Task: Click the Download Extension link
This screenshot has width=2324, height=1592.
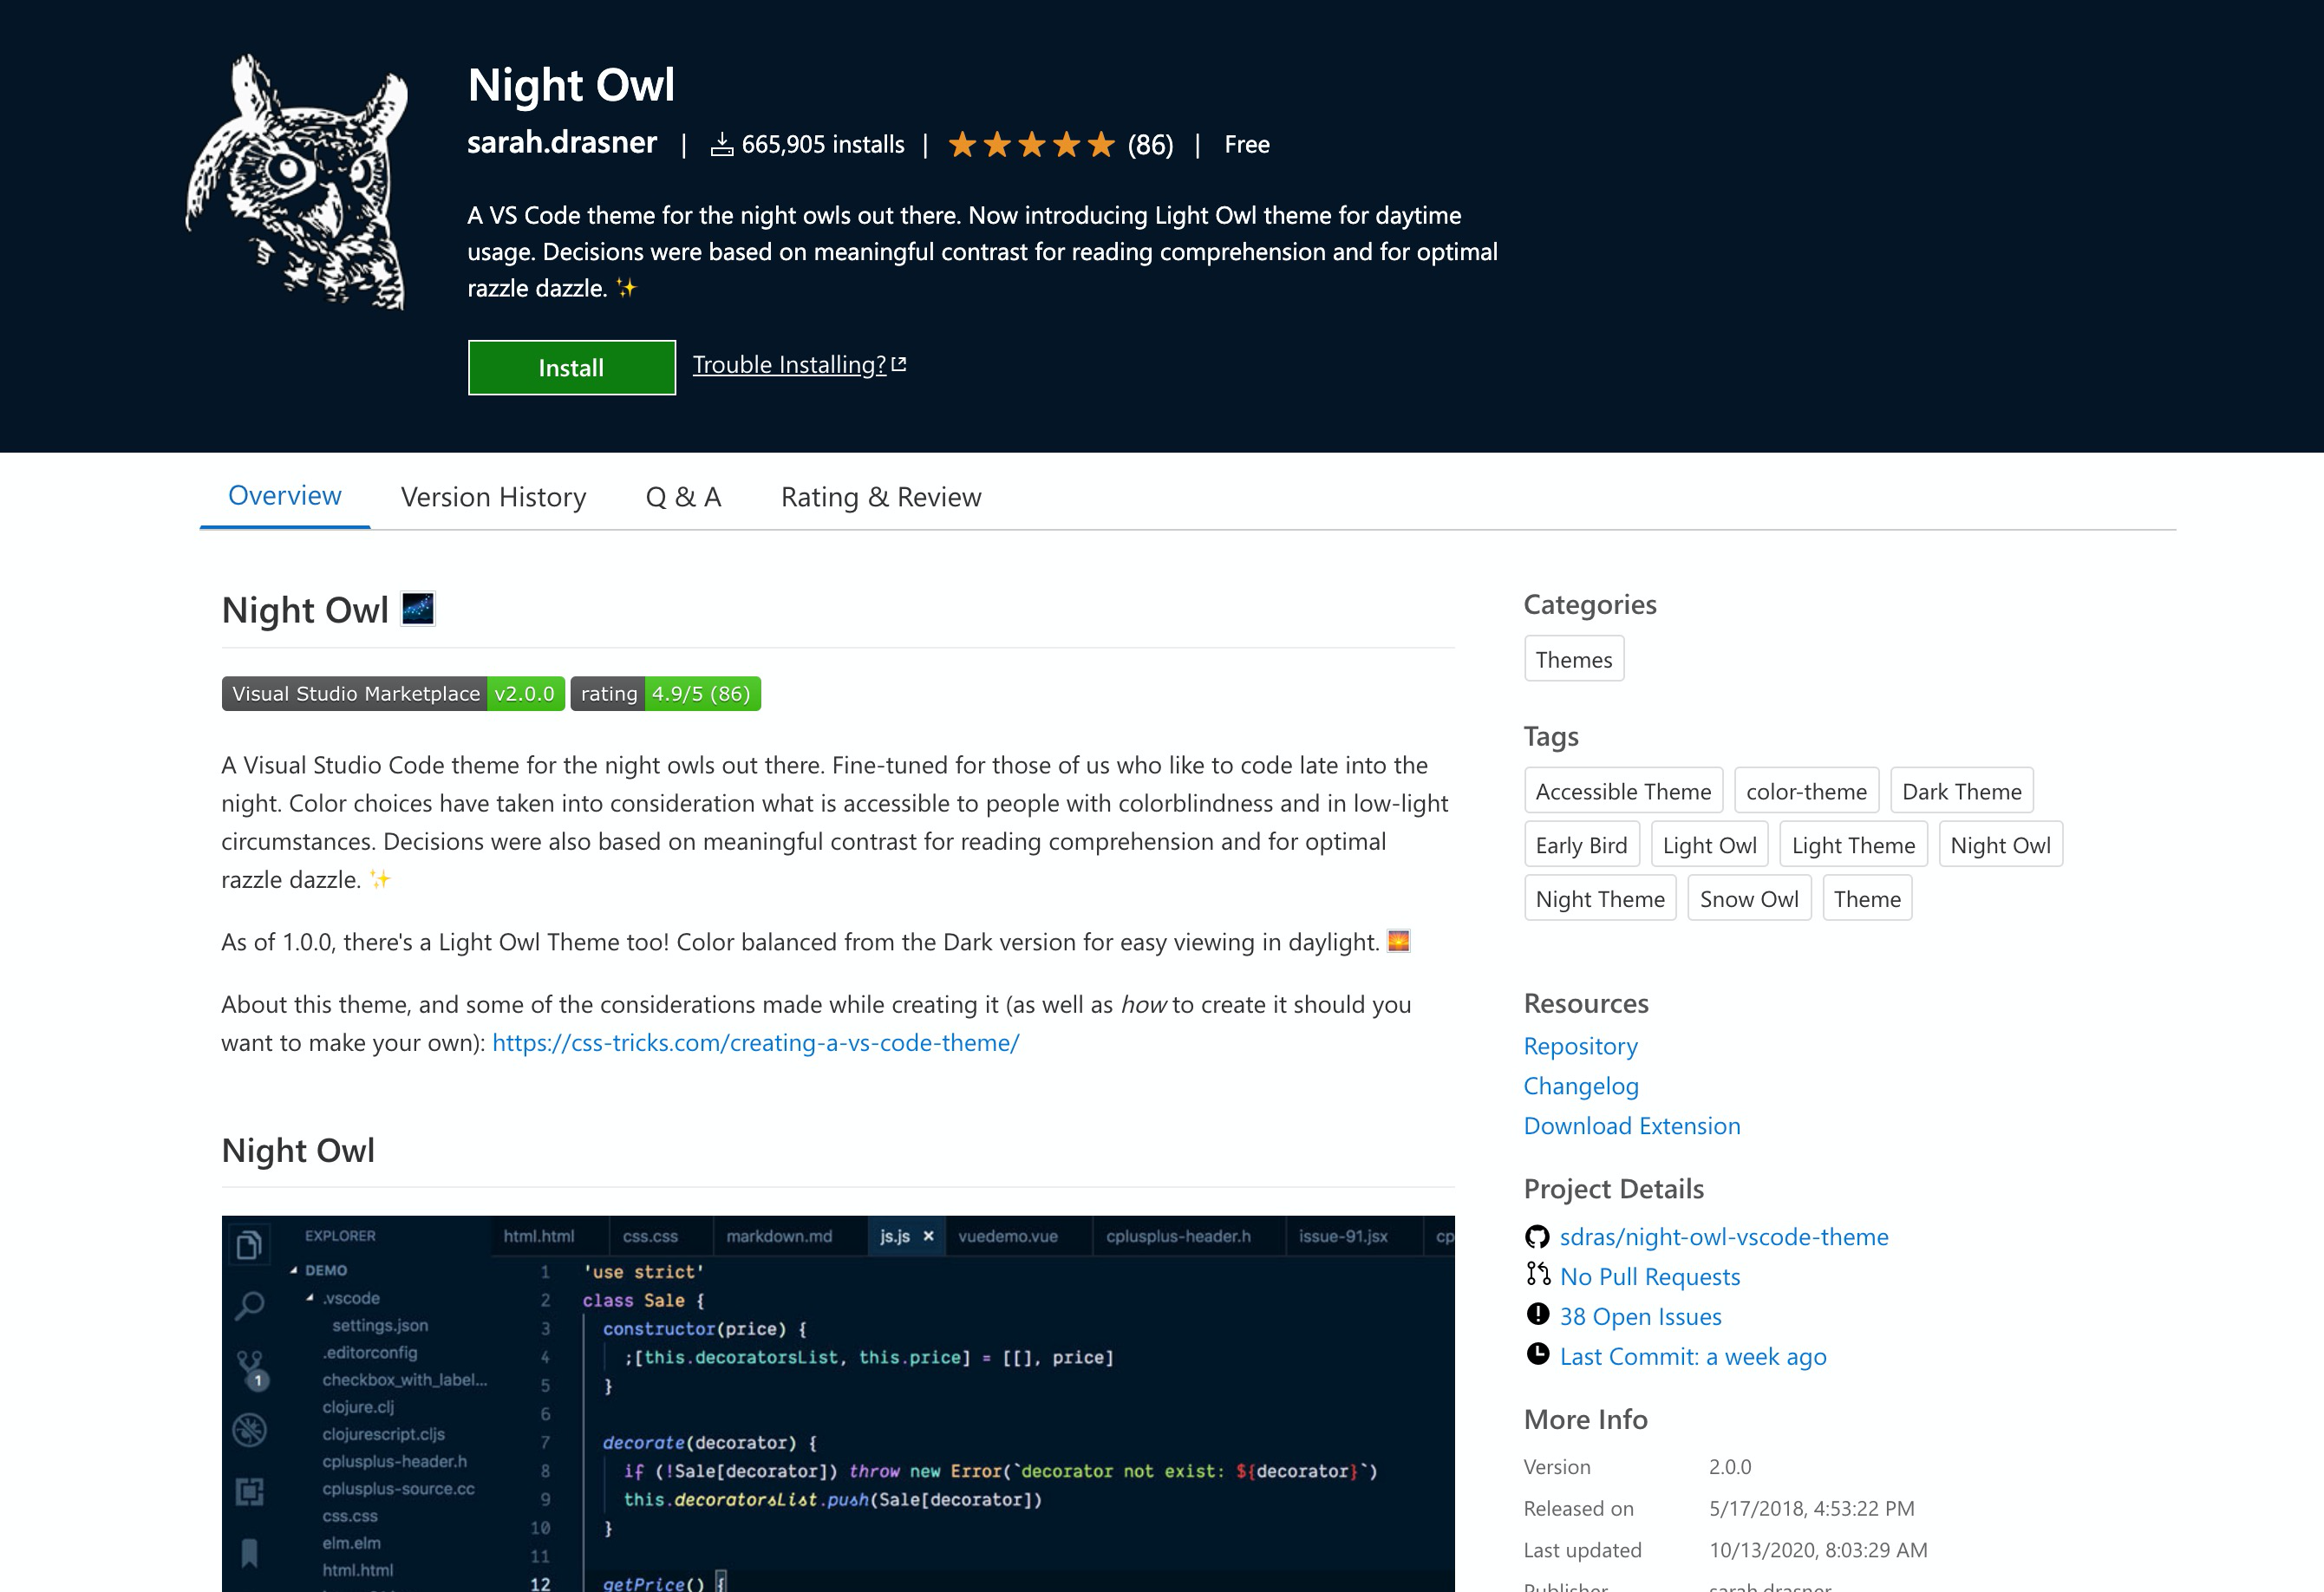Action: point(1632,1126)
